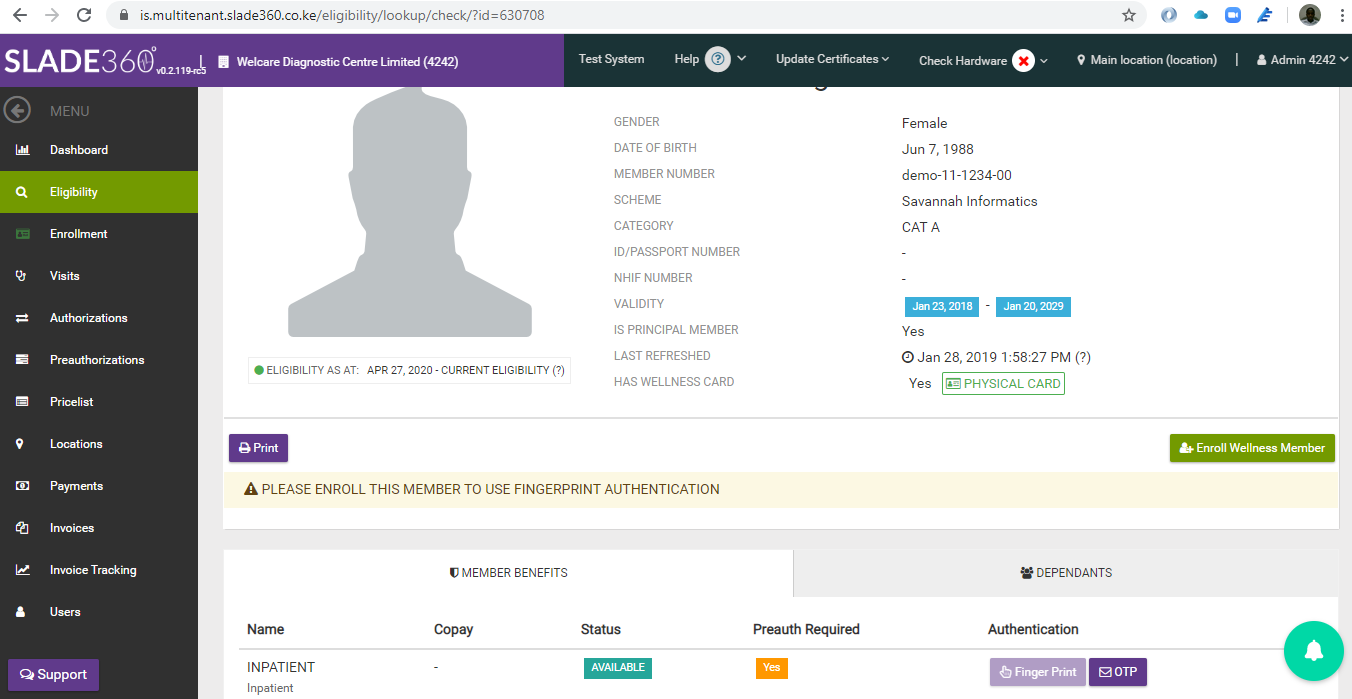The width and height of the screenshot is (1352, 699).
Task: Click the CAT A category value
Action: 921,227
